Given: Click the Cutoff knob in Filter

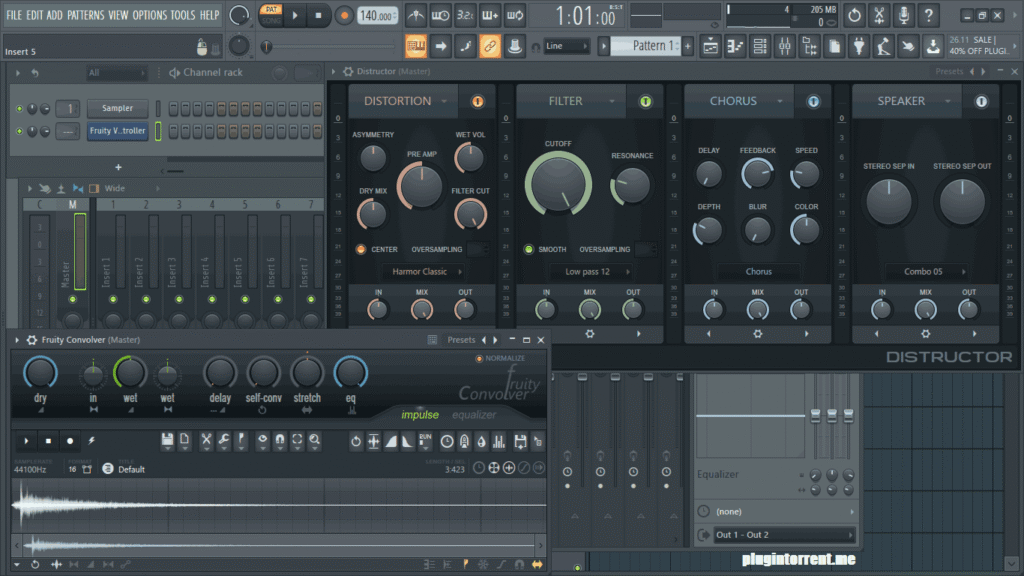Looking at the screenshot, I should [558, 184].
